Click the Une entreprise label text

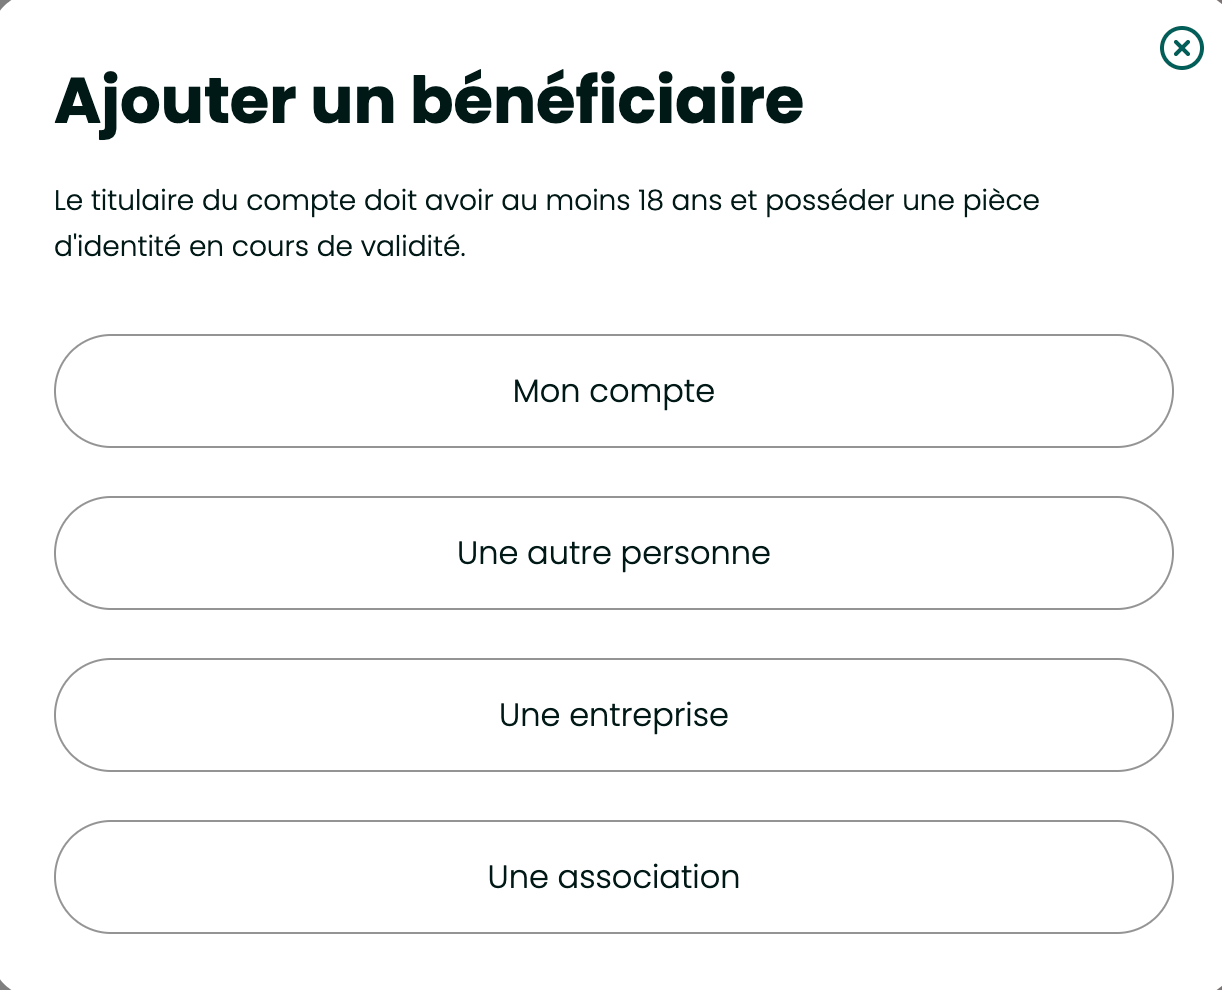[x=613, y=715]
